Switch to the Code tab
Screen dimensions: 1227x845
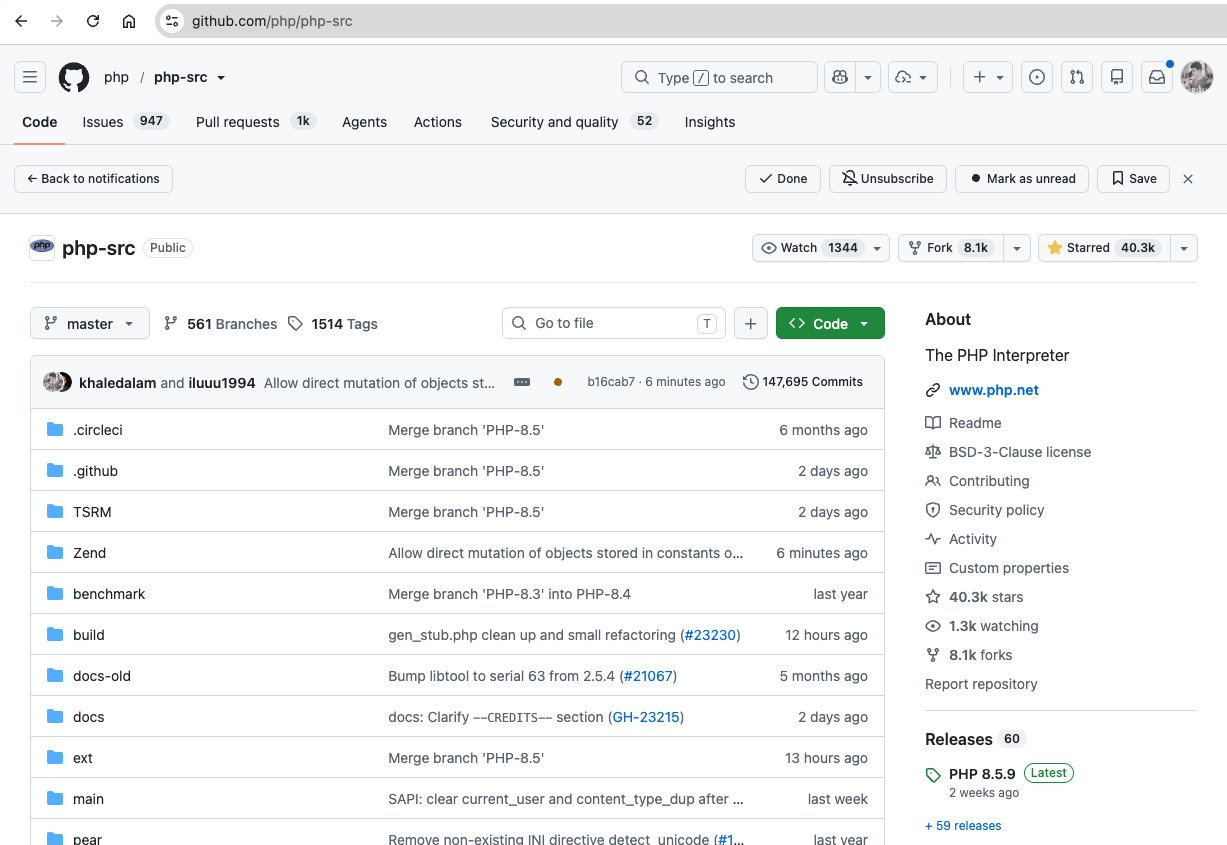(x=40, y=122)
